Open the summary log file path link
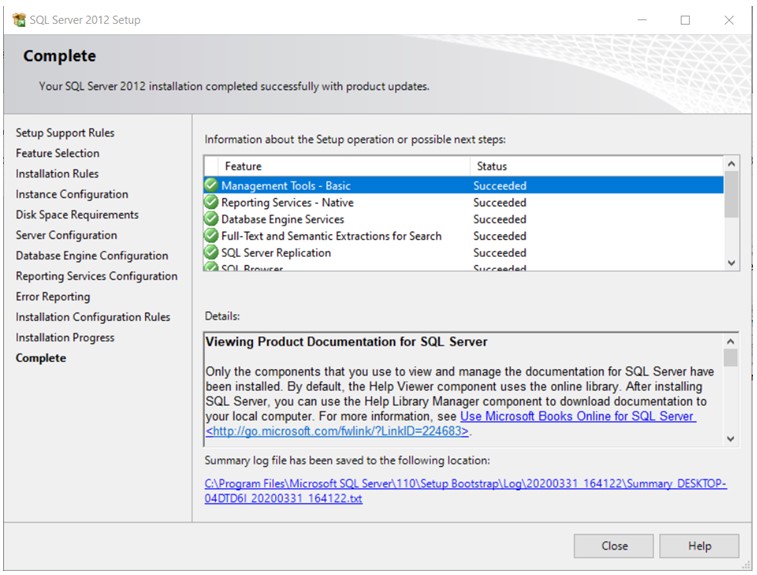The width and height of the screenshot is (757, 575). (x=465, y=491)
